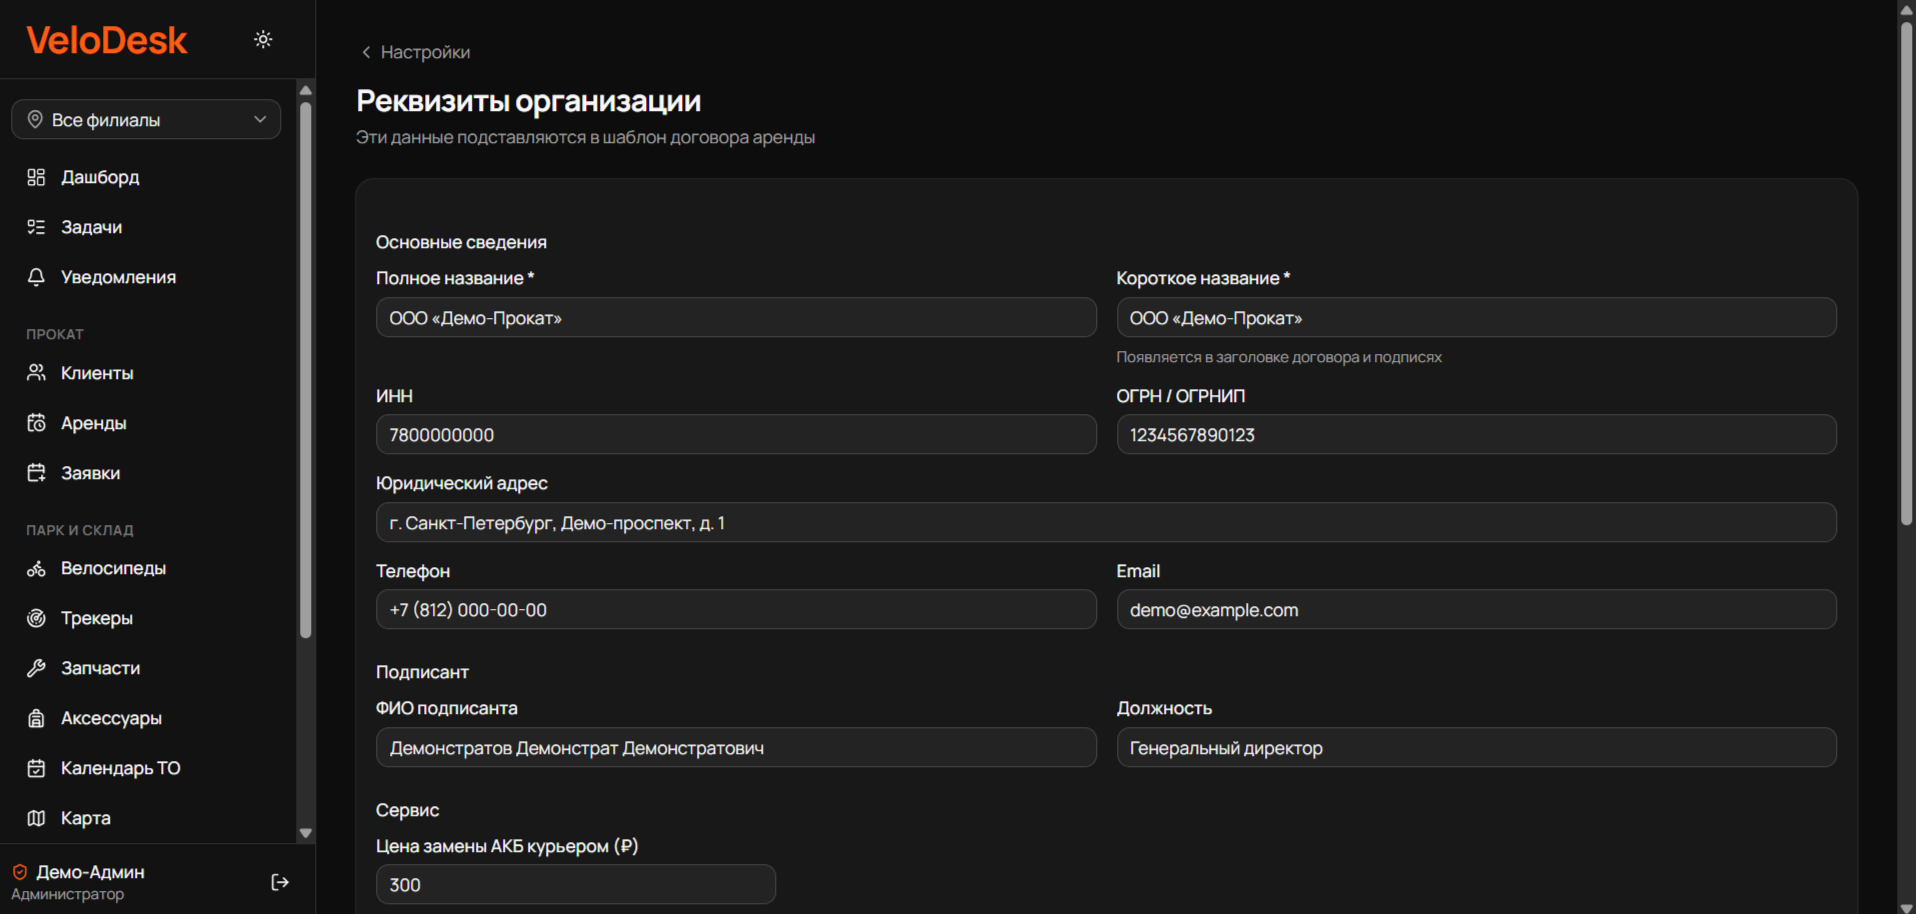Click the Аксессуары backpack icon
The image size is (1916, 914).
coord(36,718)
